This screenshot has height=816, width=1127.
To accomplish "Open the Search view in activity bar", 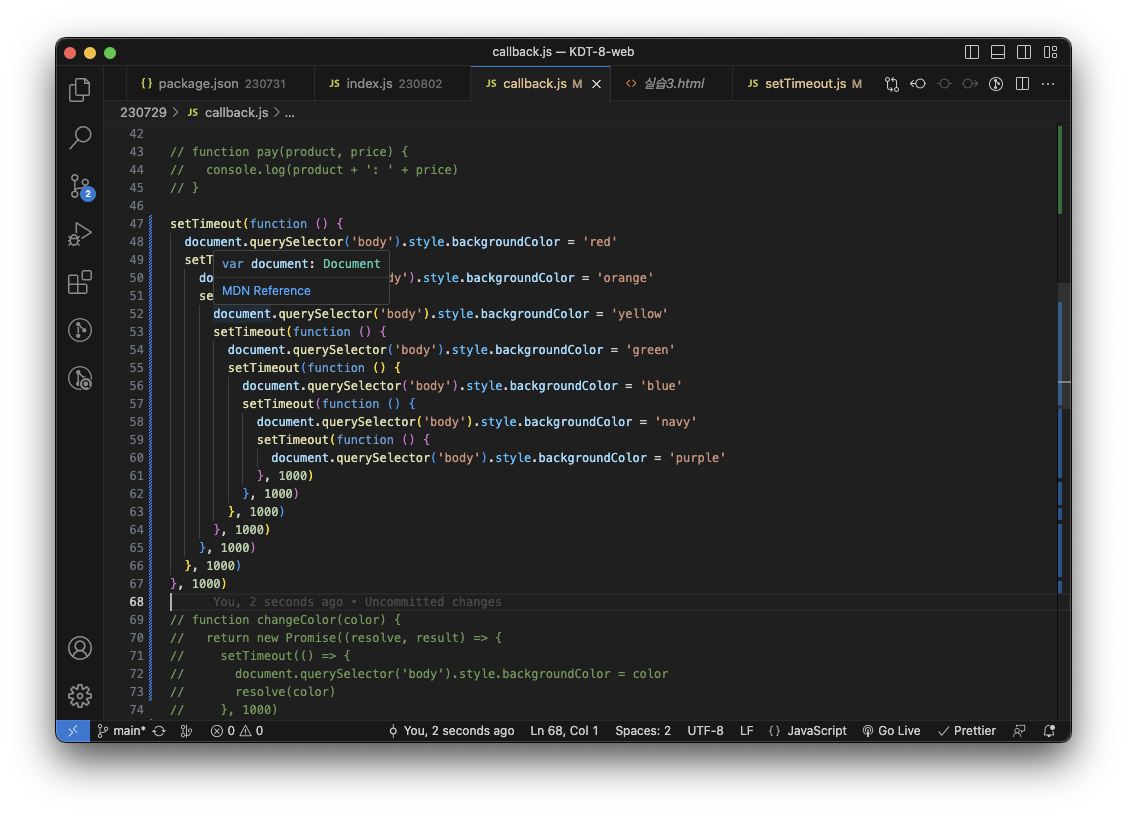I will 80,137.
